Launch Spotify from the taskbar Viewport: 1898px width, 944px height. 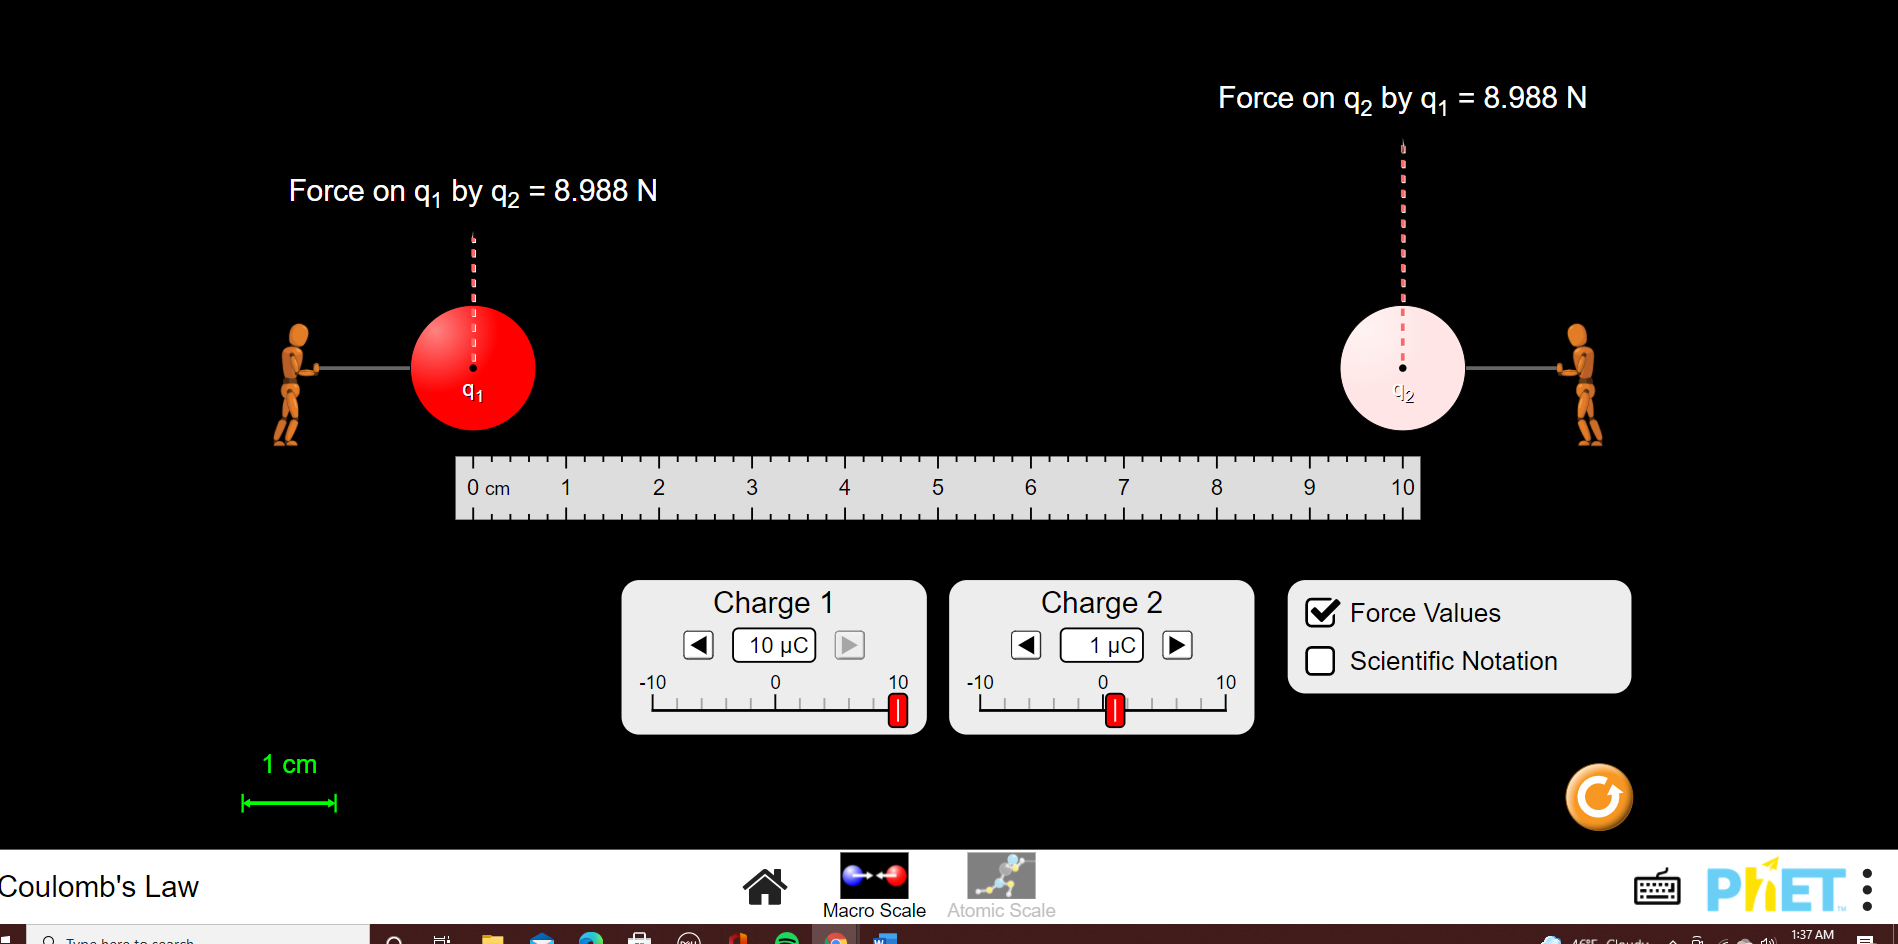788,938
